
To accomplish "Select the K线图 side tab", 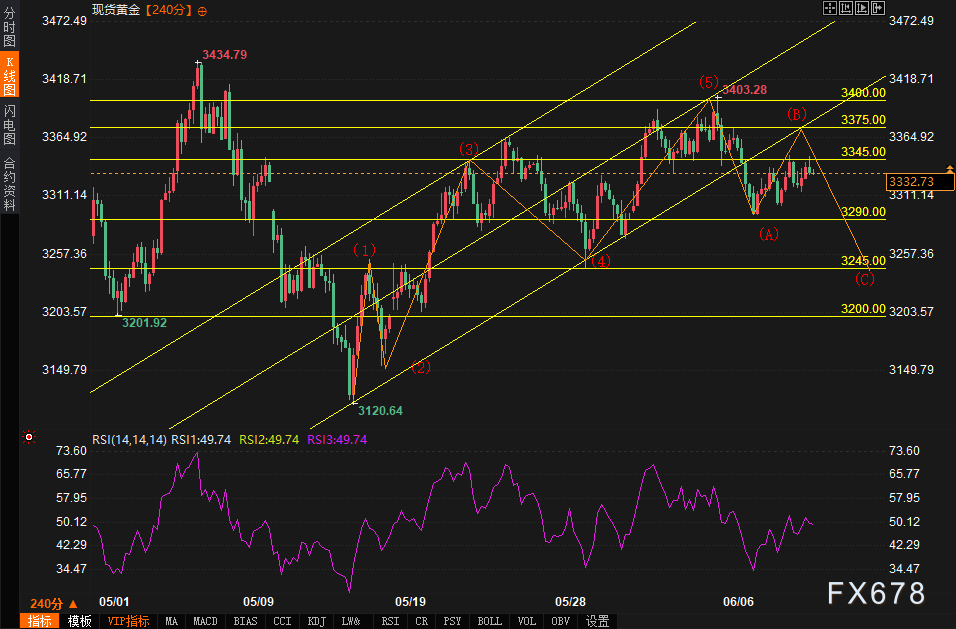I will (9, 76).
